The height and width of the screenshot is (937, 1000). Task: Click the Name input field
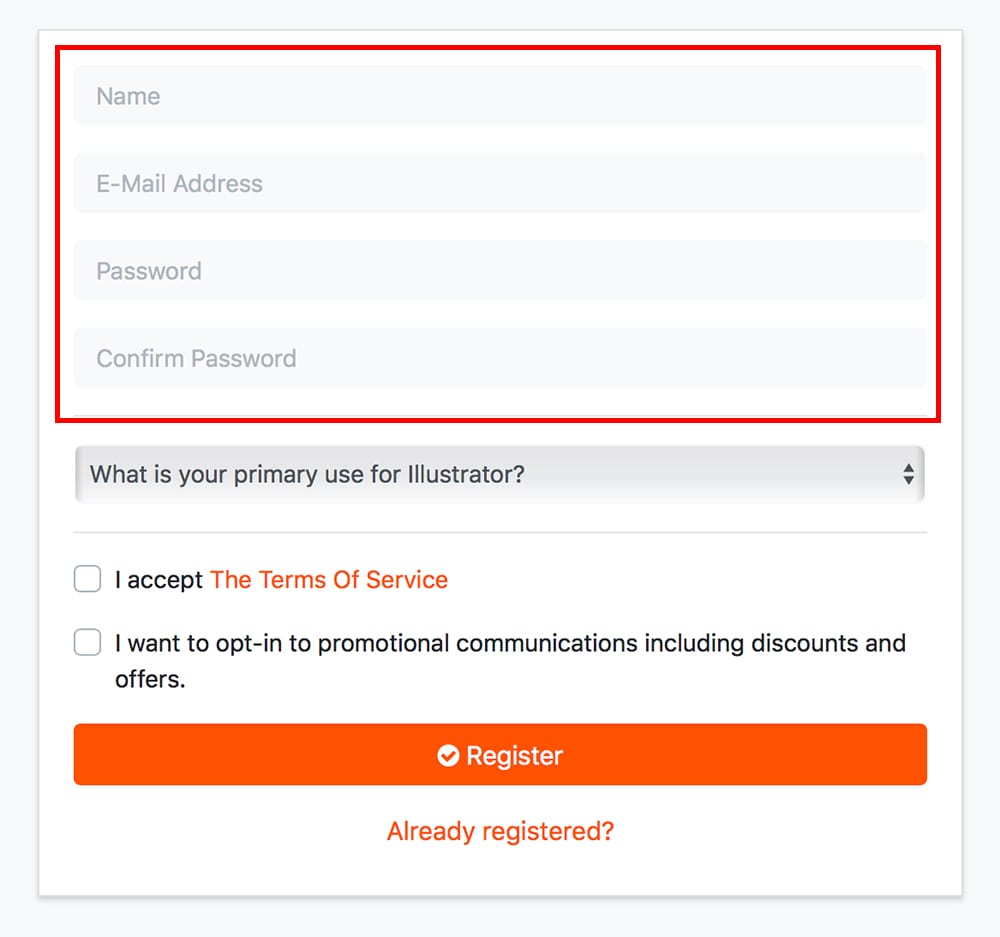pyautogui.click(x=500, y=96)
